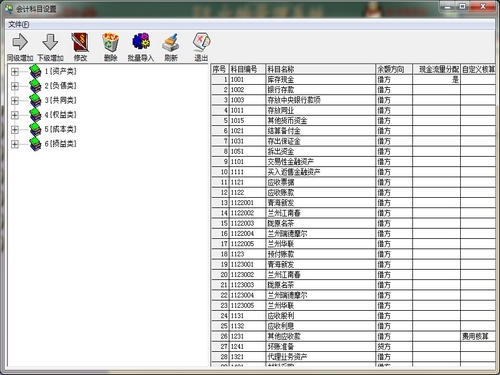The height and width of the screenshot is (375, 500).
Task: Open the 文件(F) menu
Action: pyautogui.click(x=19, y=24)
